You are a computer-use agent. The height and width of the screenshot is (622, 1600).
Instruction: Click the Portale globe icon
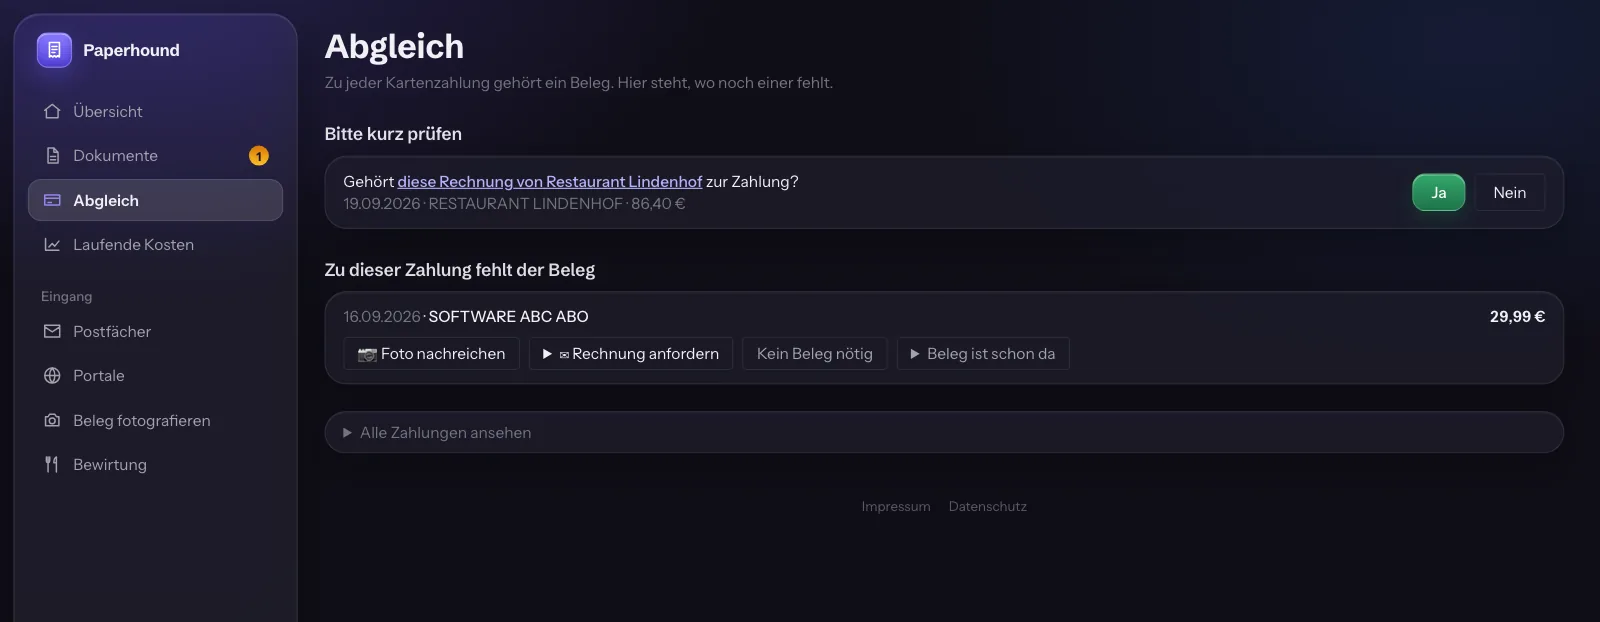pos(52,375)
